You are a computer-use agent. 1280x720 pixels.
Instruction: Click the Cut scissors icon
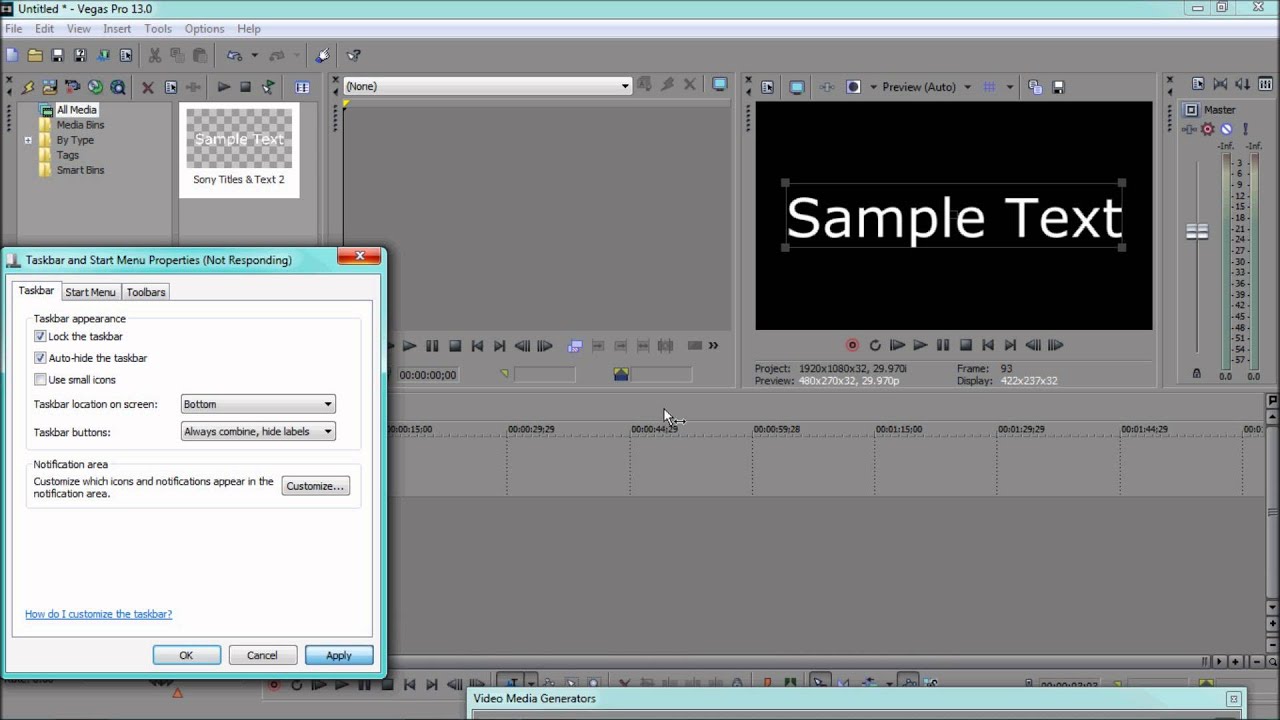[155, 56]
